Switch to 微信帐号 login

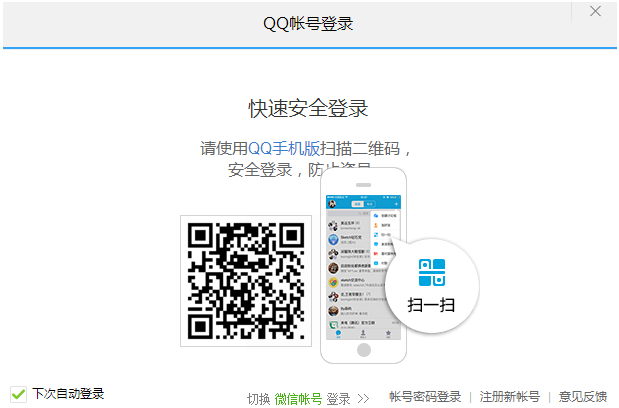tap(298, 399)
